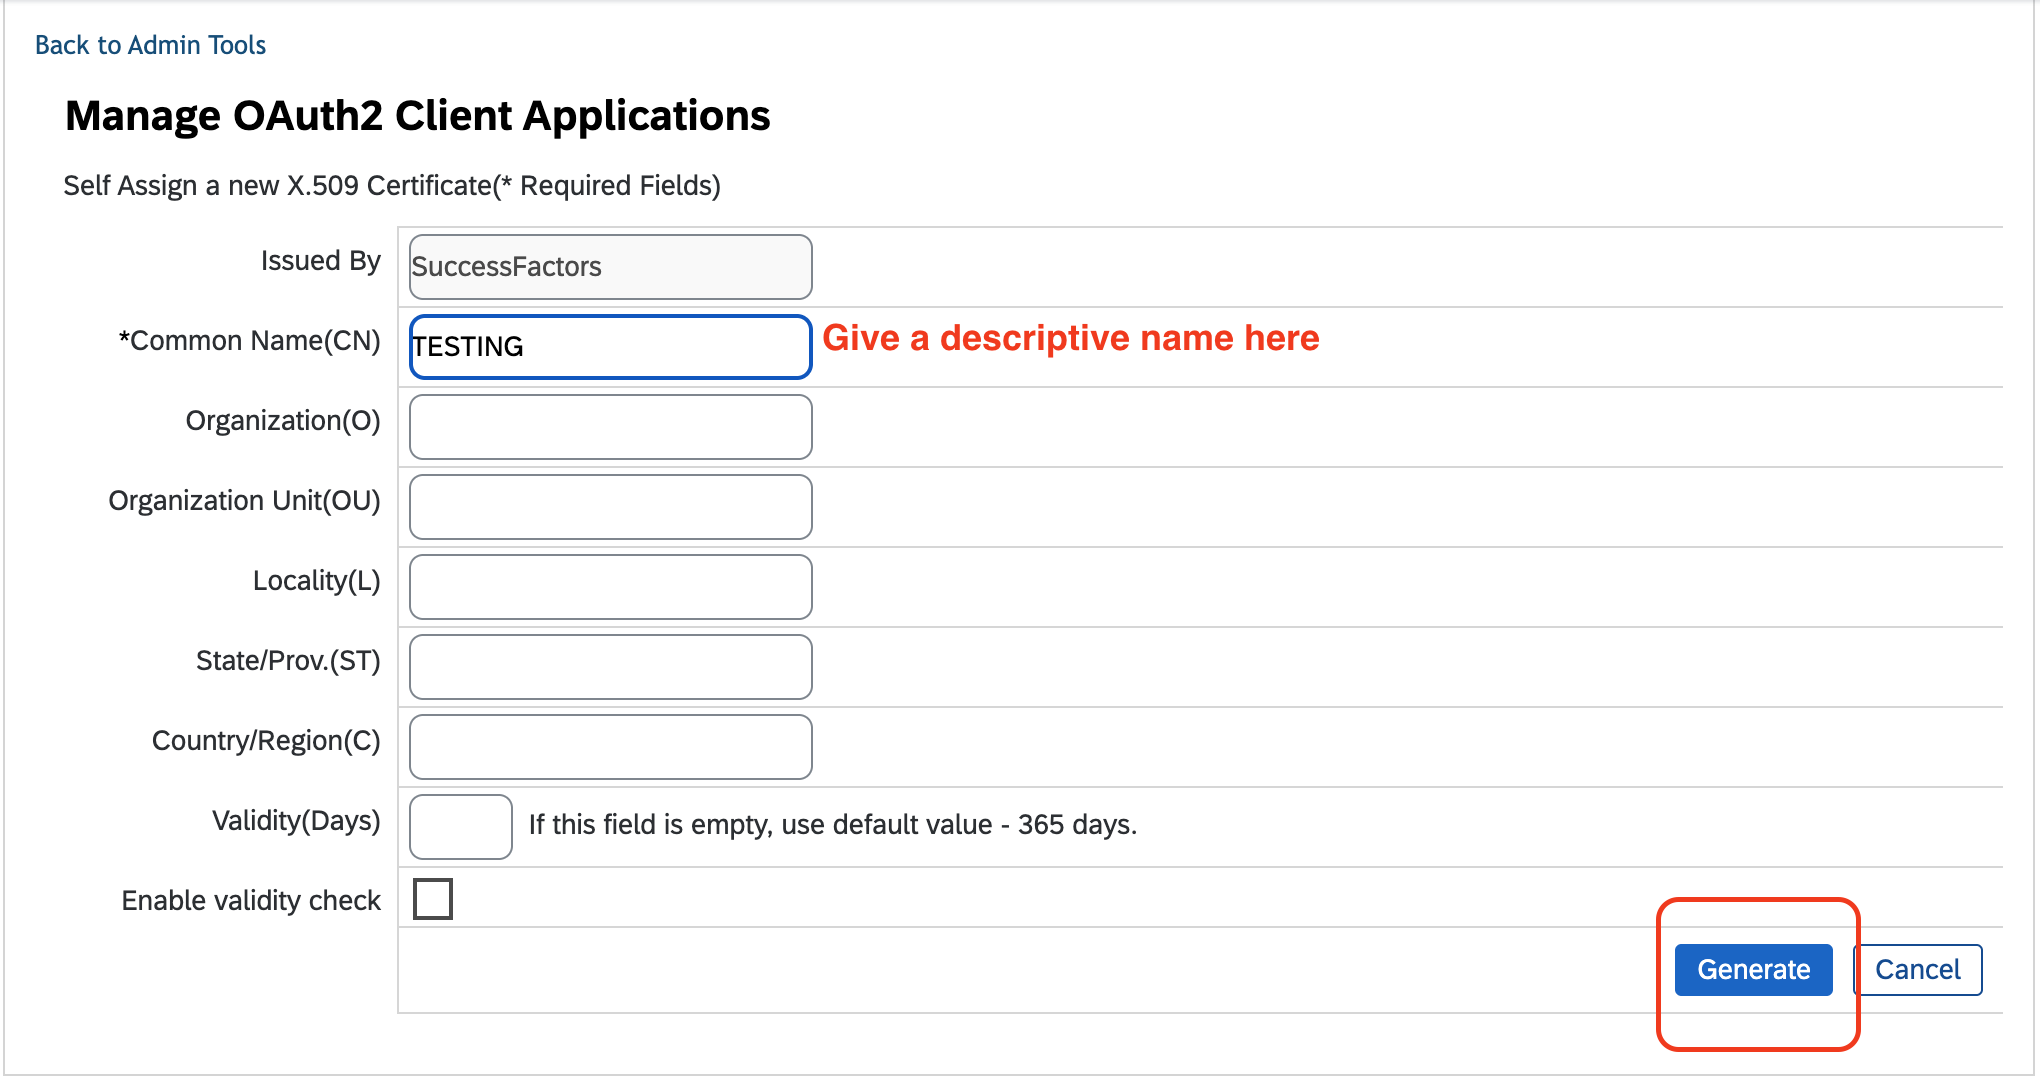
Task: Select the Organization Unit(OU) field
Action: pos(610,507)
